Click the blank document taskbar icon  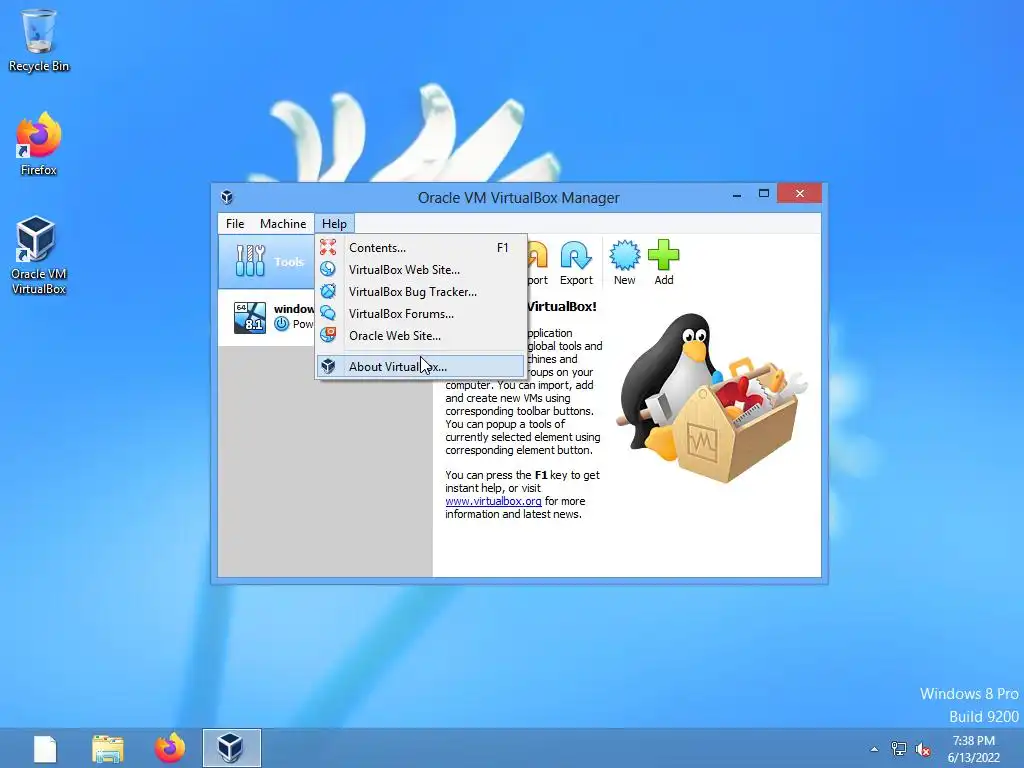(x=45, y=748)
